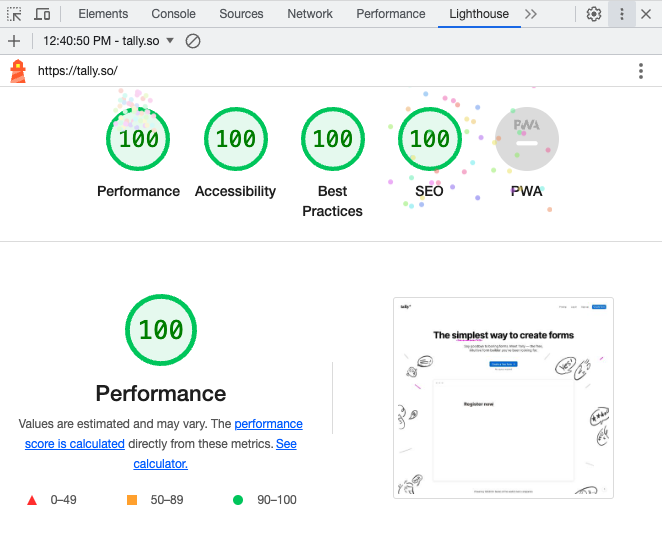Open the DevTools customize three-dot menu
662x536 pixels.
[x=621, y=14]
